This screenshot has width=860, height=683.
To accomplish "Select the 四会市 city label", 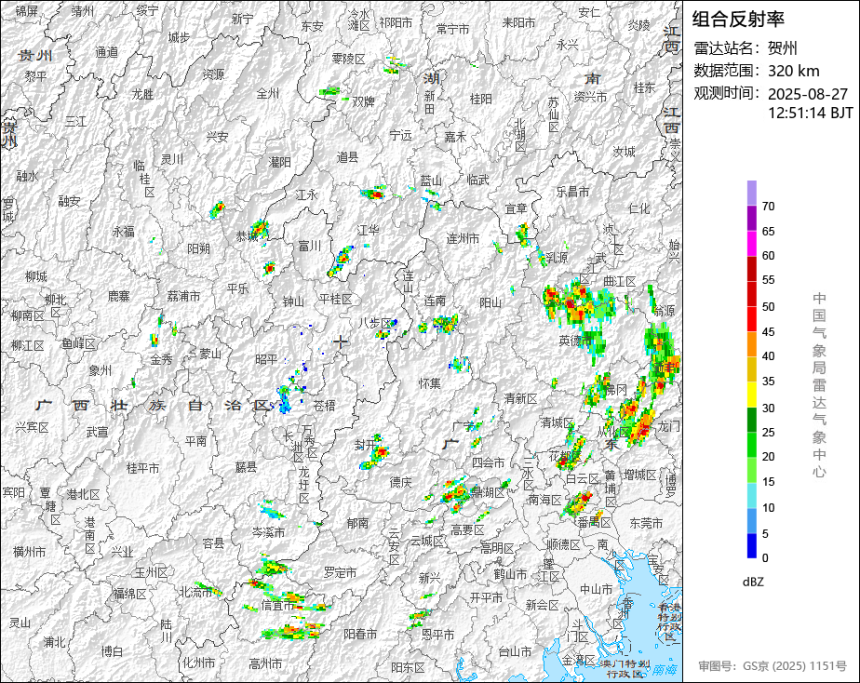I will tap(488, 462).
